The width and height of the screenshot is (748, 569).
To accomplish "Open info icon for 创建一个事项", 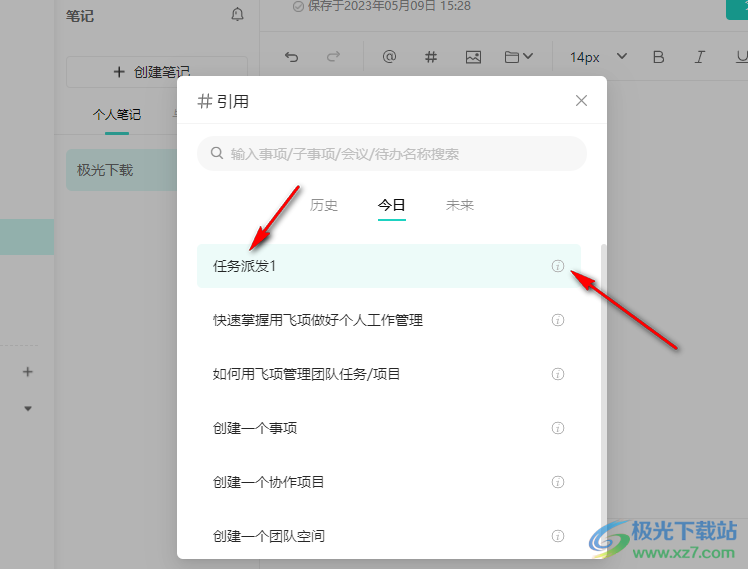I will click(558, 428).
